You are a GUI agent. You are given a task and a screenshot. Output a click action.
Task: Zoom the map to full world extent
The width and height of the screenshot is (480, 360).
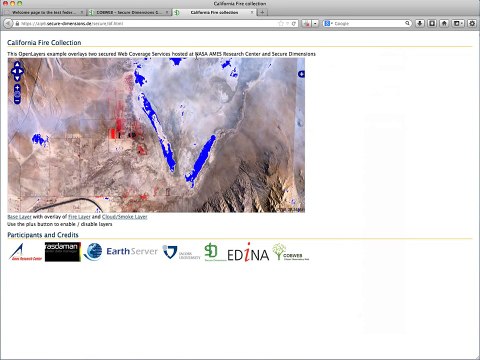pyautogui.click(x=17, y=94)
